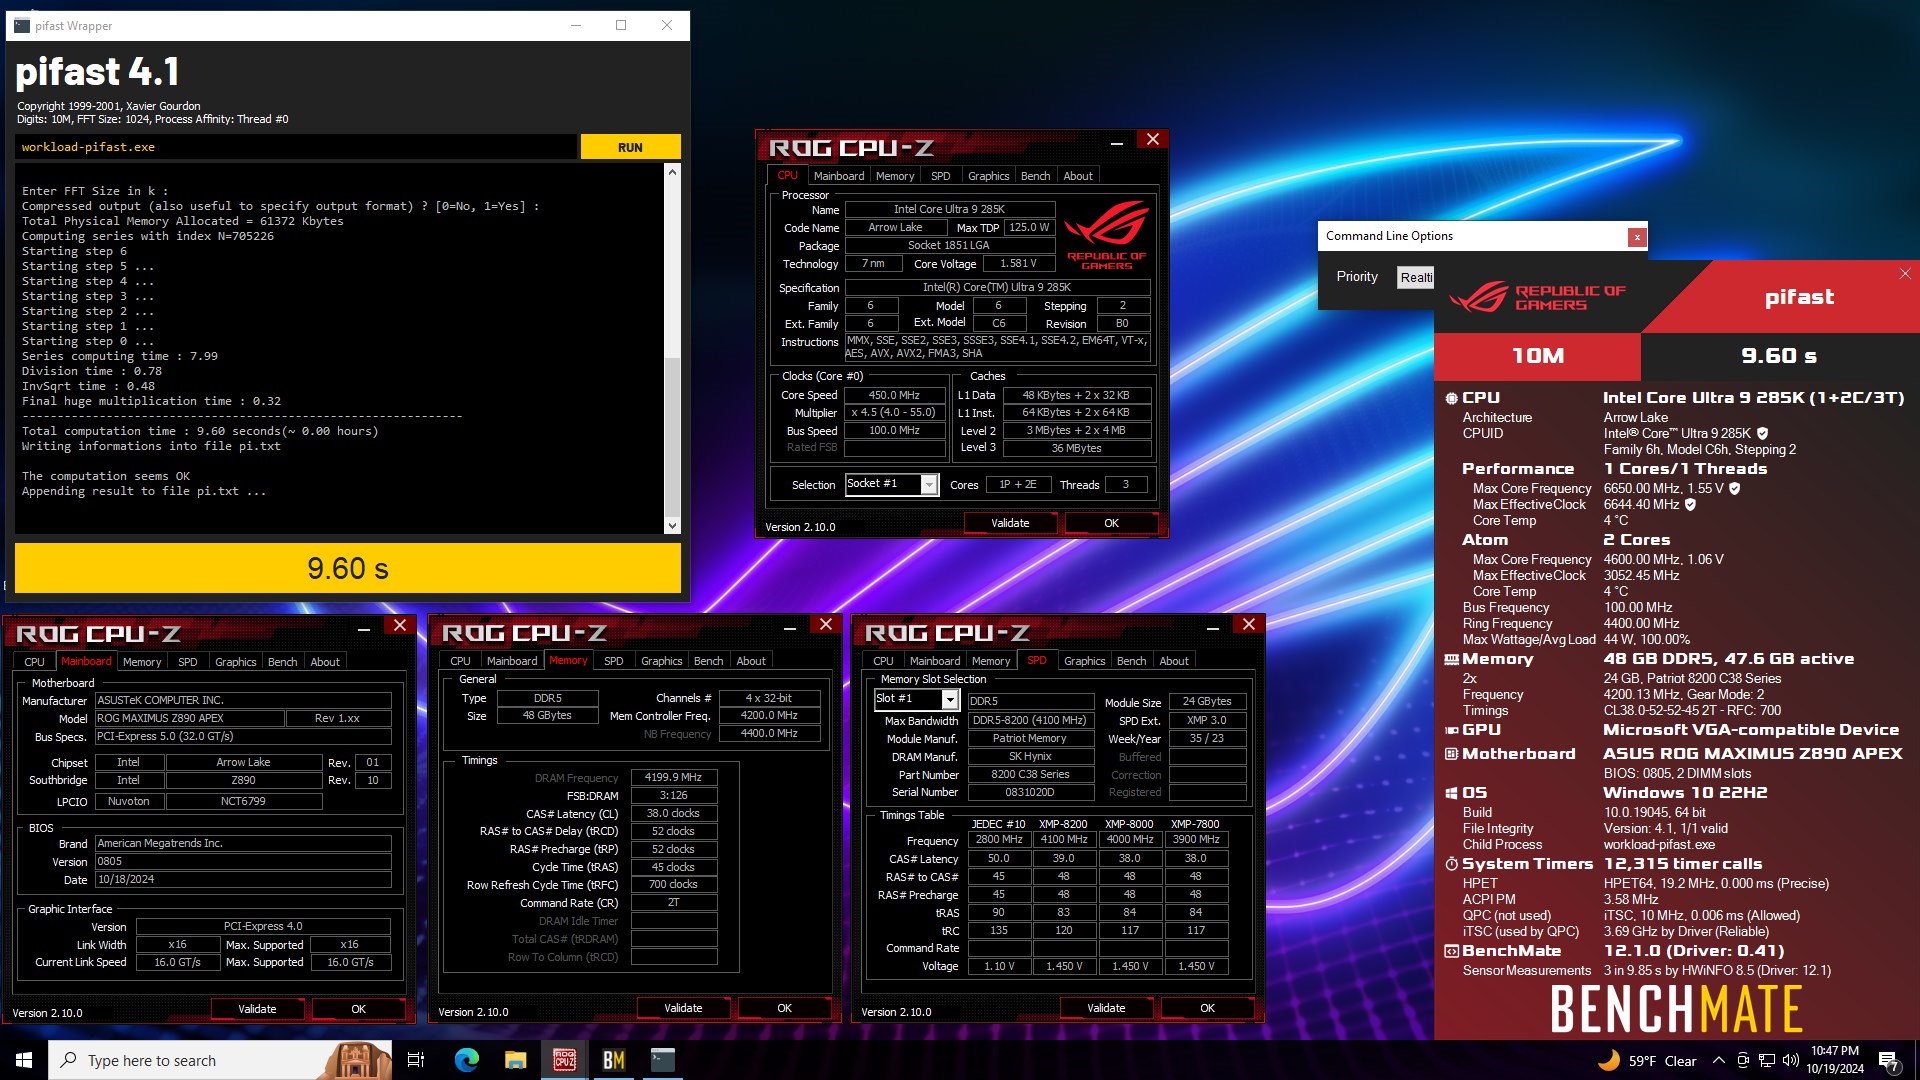Click the BenchMate version section icon
Image resolution: width=1920 pixels, height=1080 pixels.
click(1451, 951)
